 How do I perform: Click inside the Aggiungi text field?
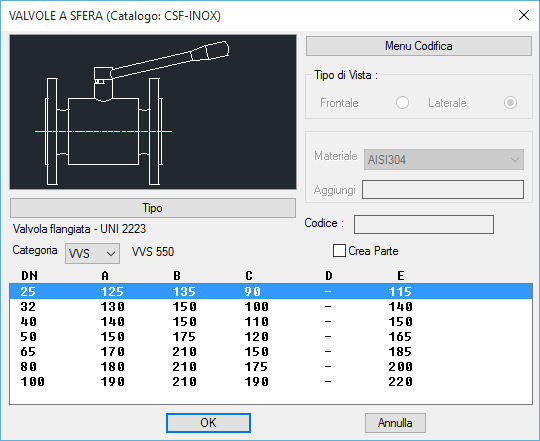click(x=443, y=189)
